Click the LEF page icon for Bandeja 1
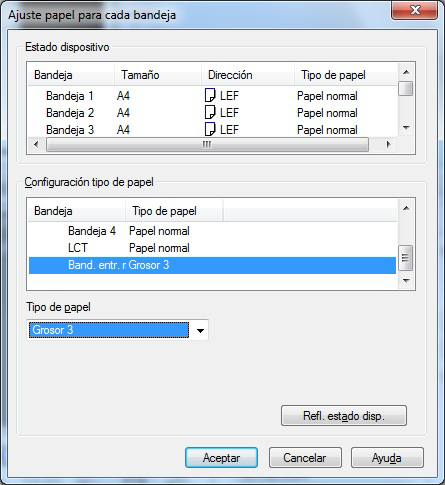This screenshot has width=445, height=485. pos(210,95)
